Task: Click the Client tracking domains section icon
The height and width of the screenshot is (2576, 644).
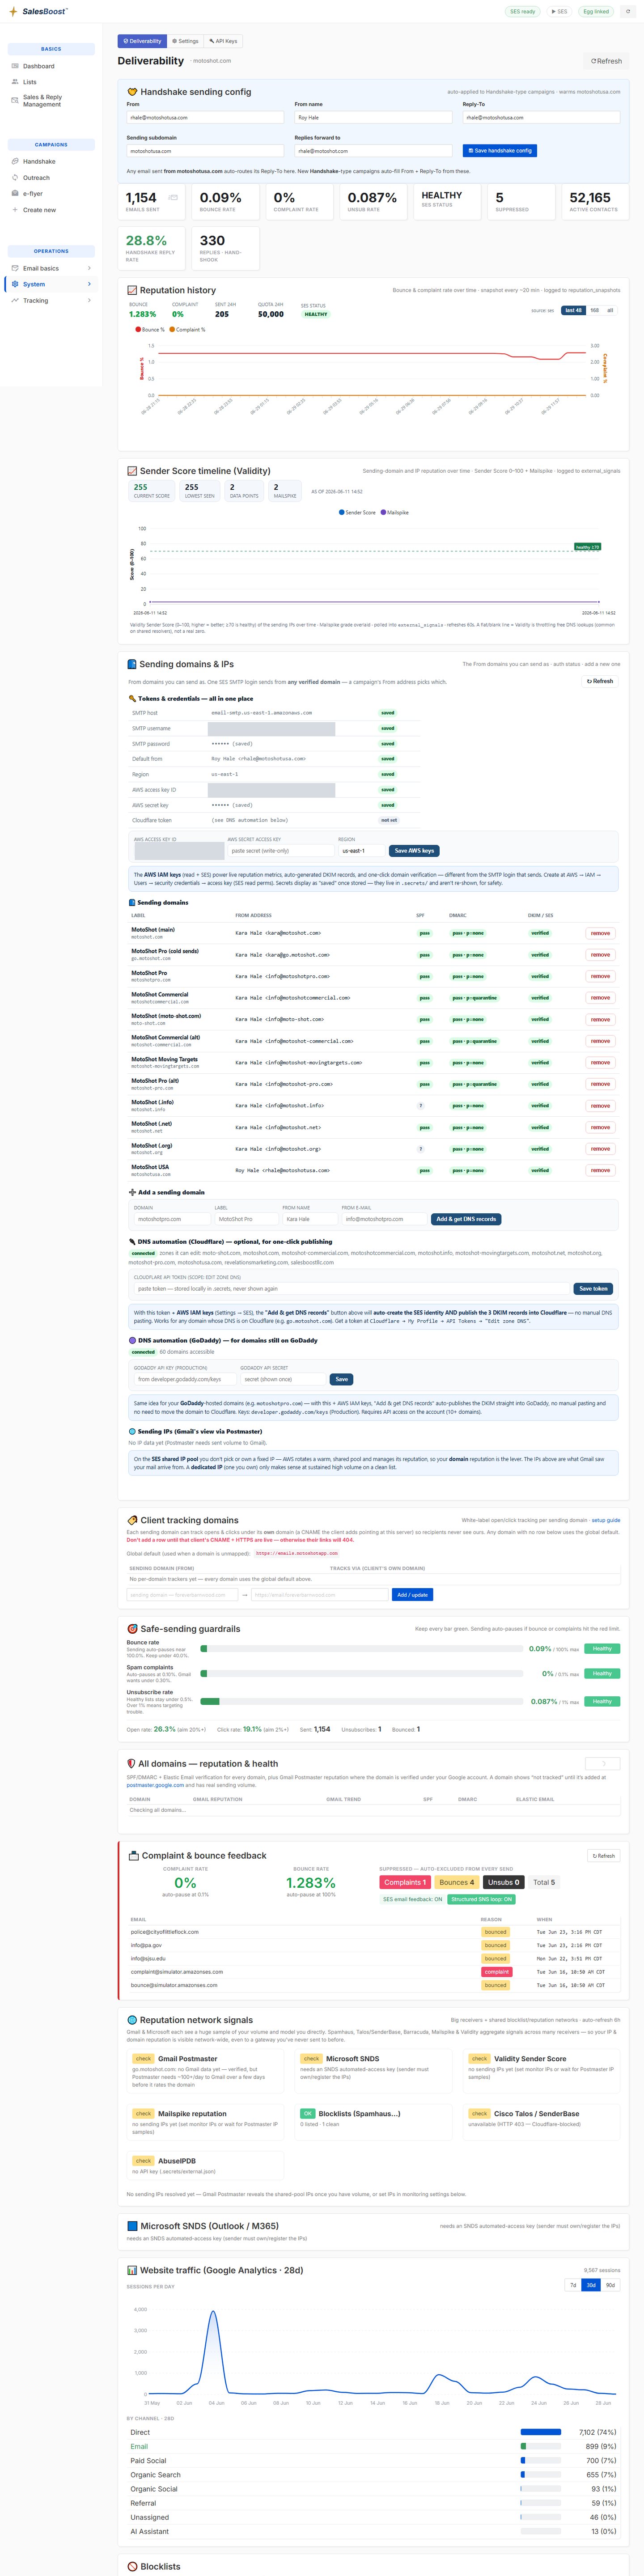Action: [x=133, y=1520]
